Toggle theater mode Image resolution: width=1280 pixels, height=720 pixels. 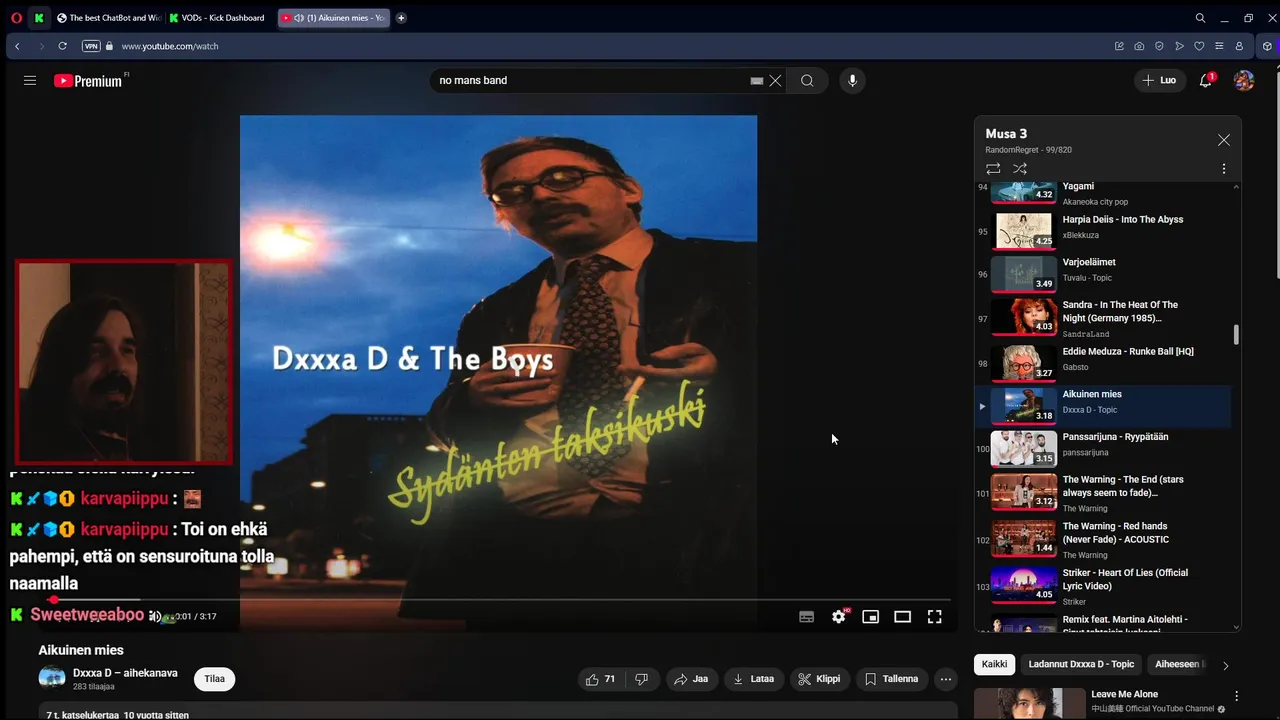tap(903, 617)
